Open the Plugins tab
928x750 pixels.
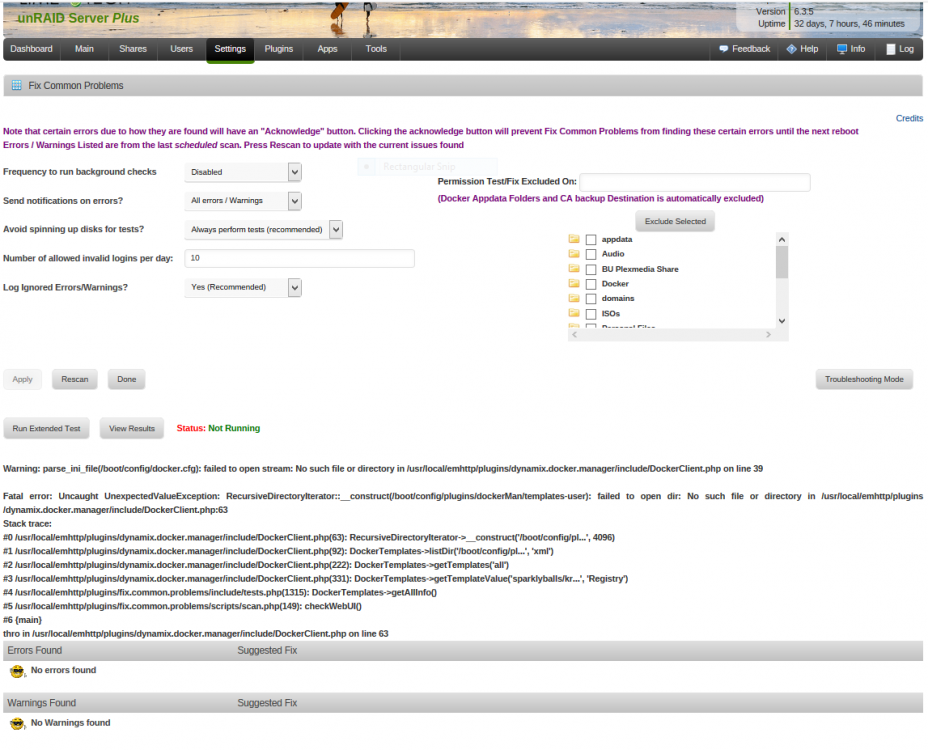279,49
